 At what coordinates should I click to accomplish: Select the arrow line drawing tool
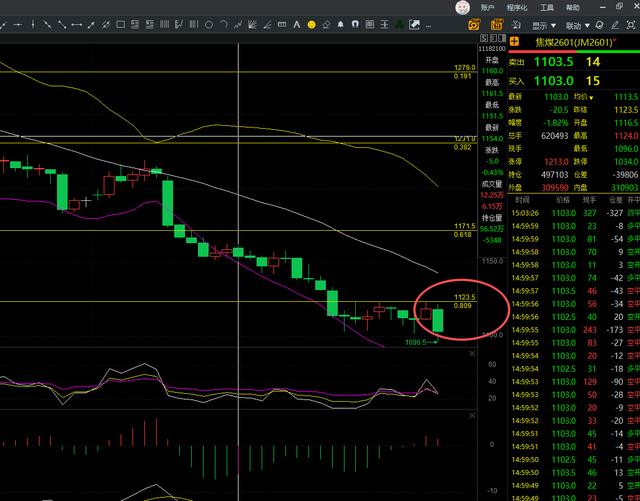point(91,25)
